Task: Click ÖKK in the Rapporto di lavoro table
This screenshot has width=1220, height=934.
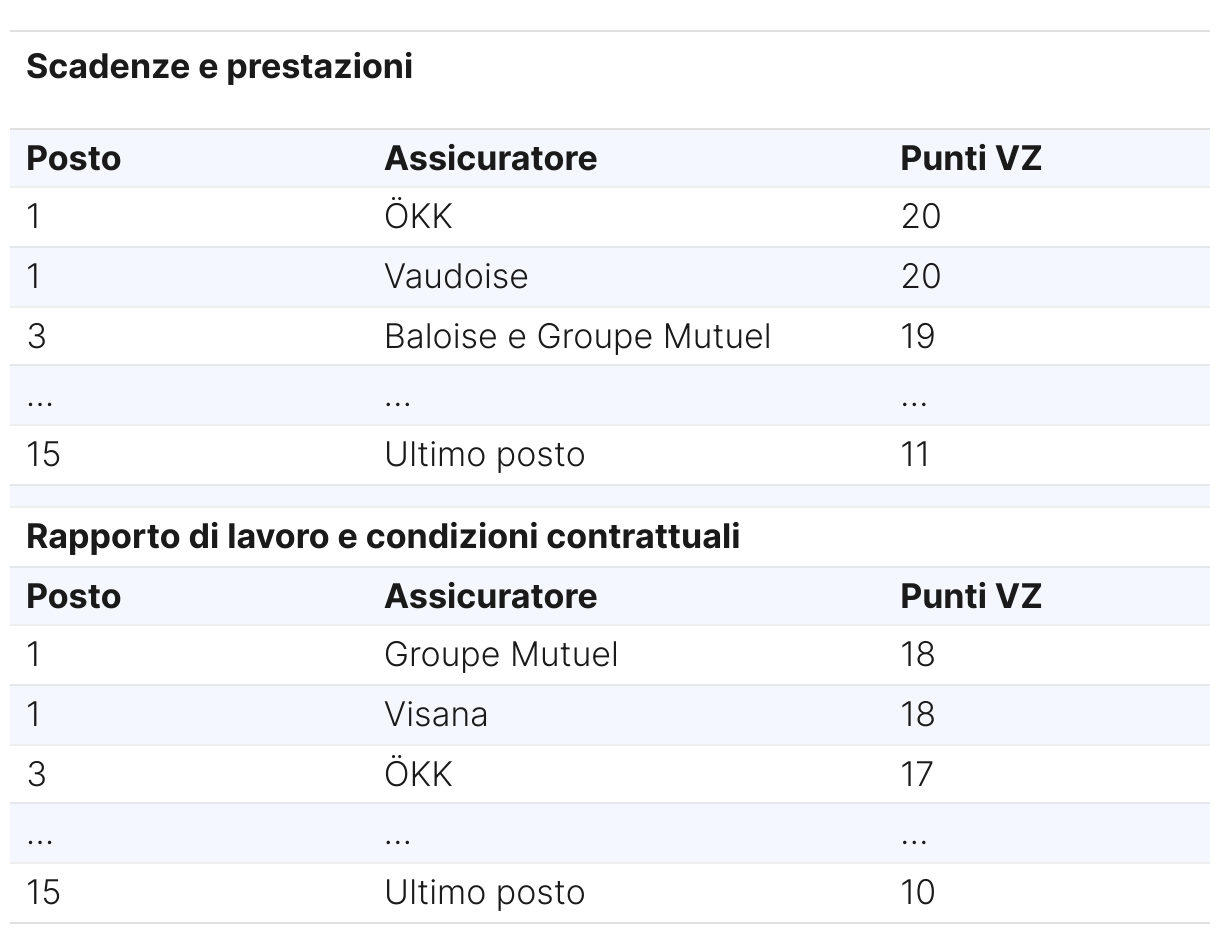Action: tap(418, 774)
